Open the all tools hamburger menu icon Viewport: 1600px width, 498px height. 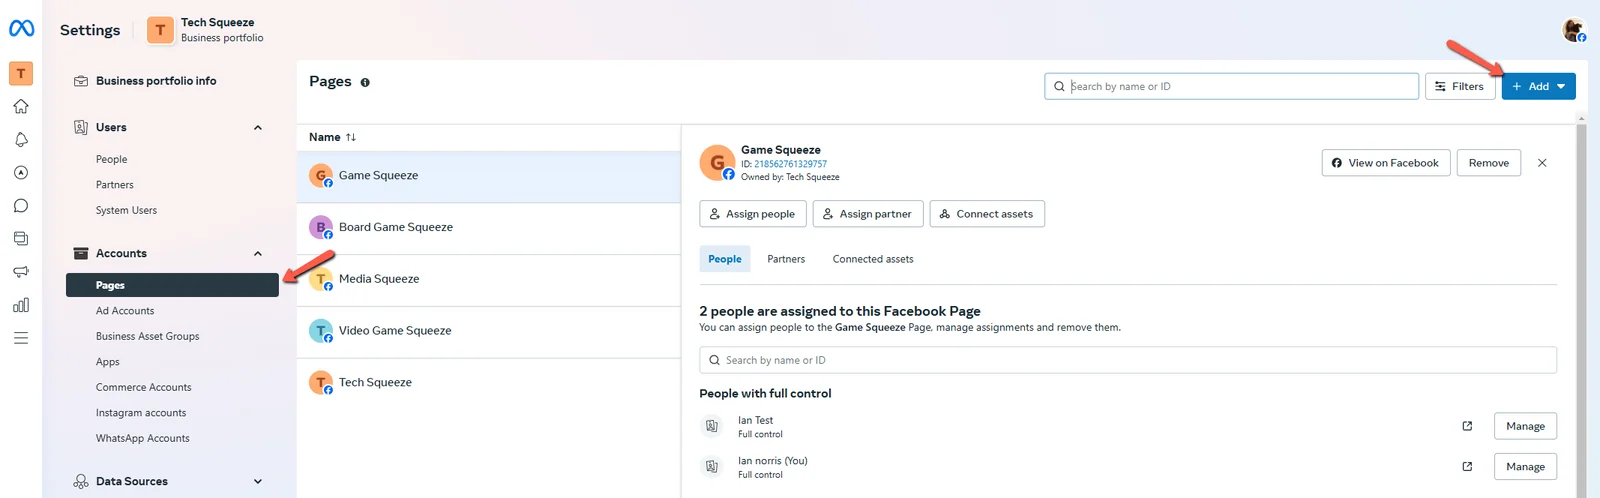click(x=21, y=338)
